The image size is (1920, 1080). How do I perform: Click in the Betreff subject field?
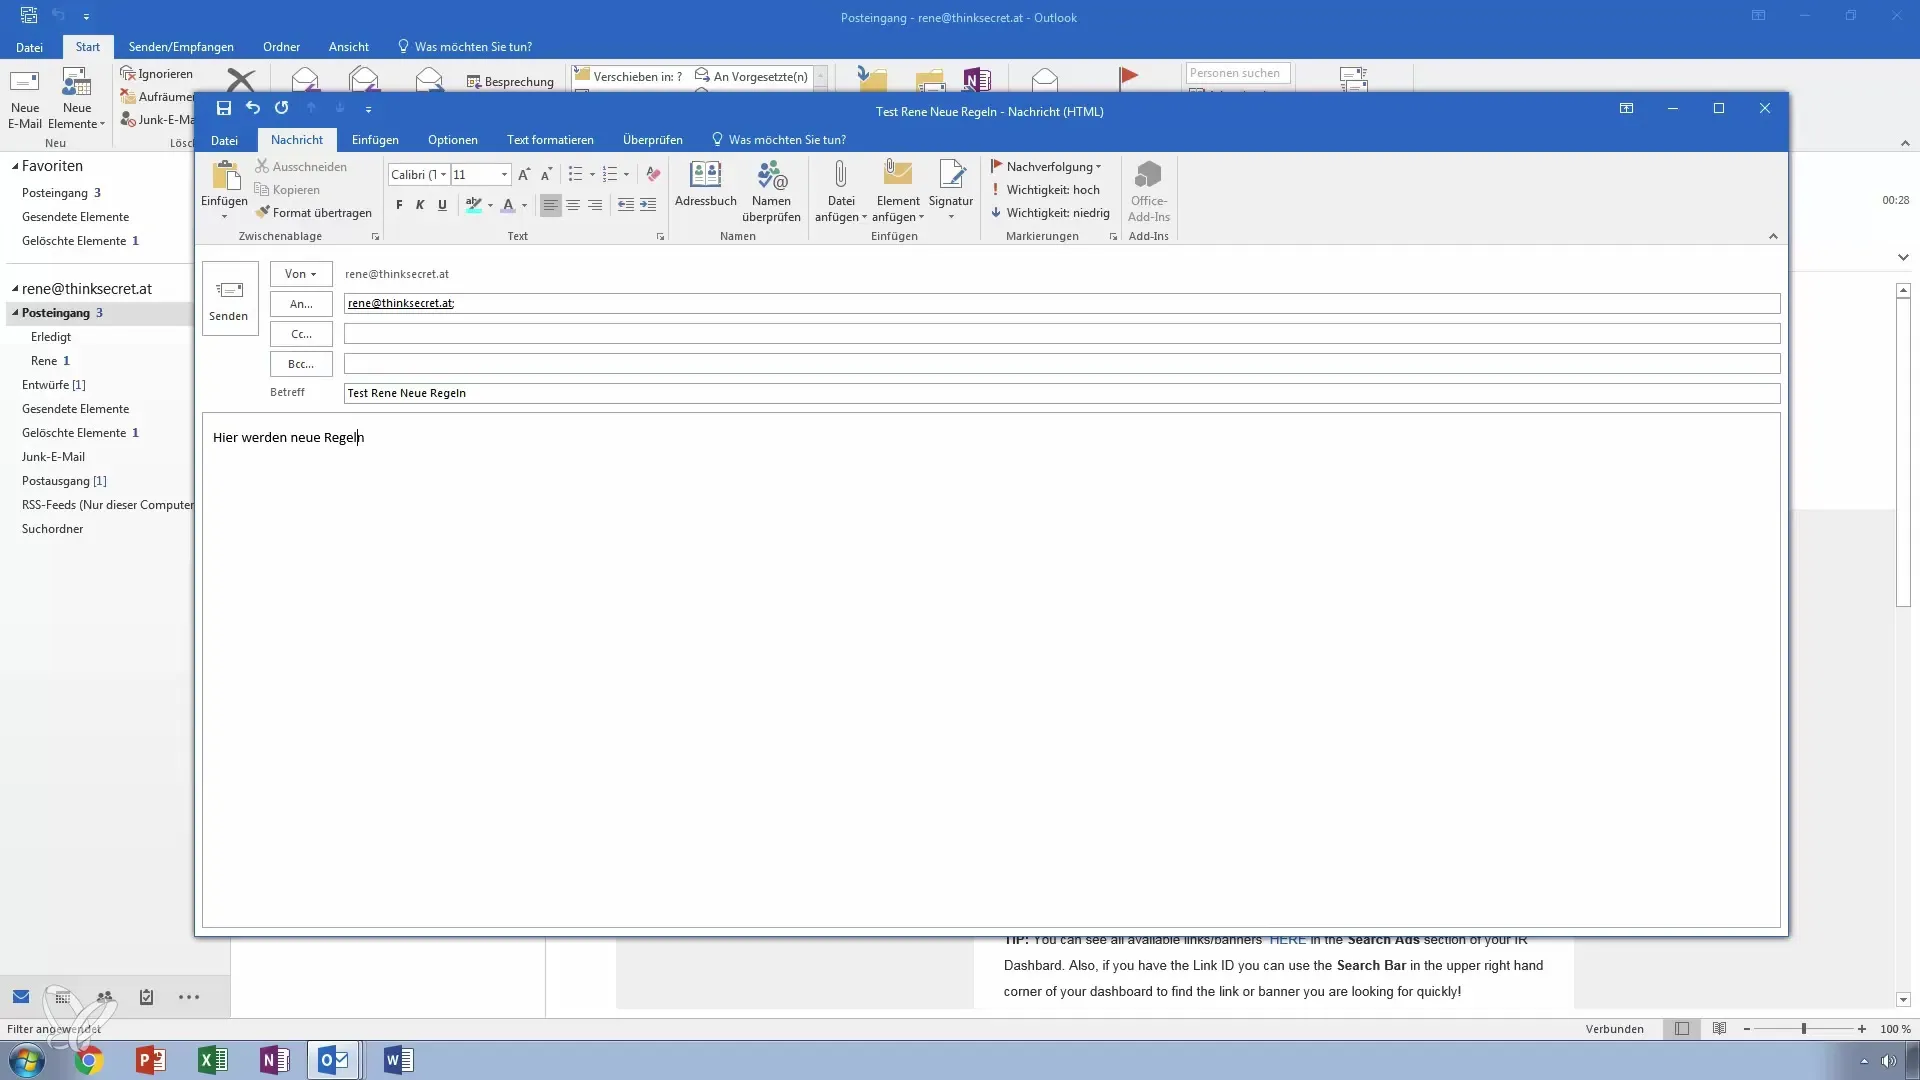(x=1062, y=393)
